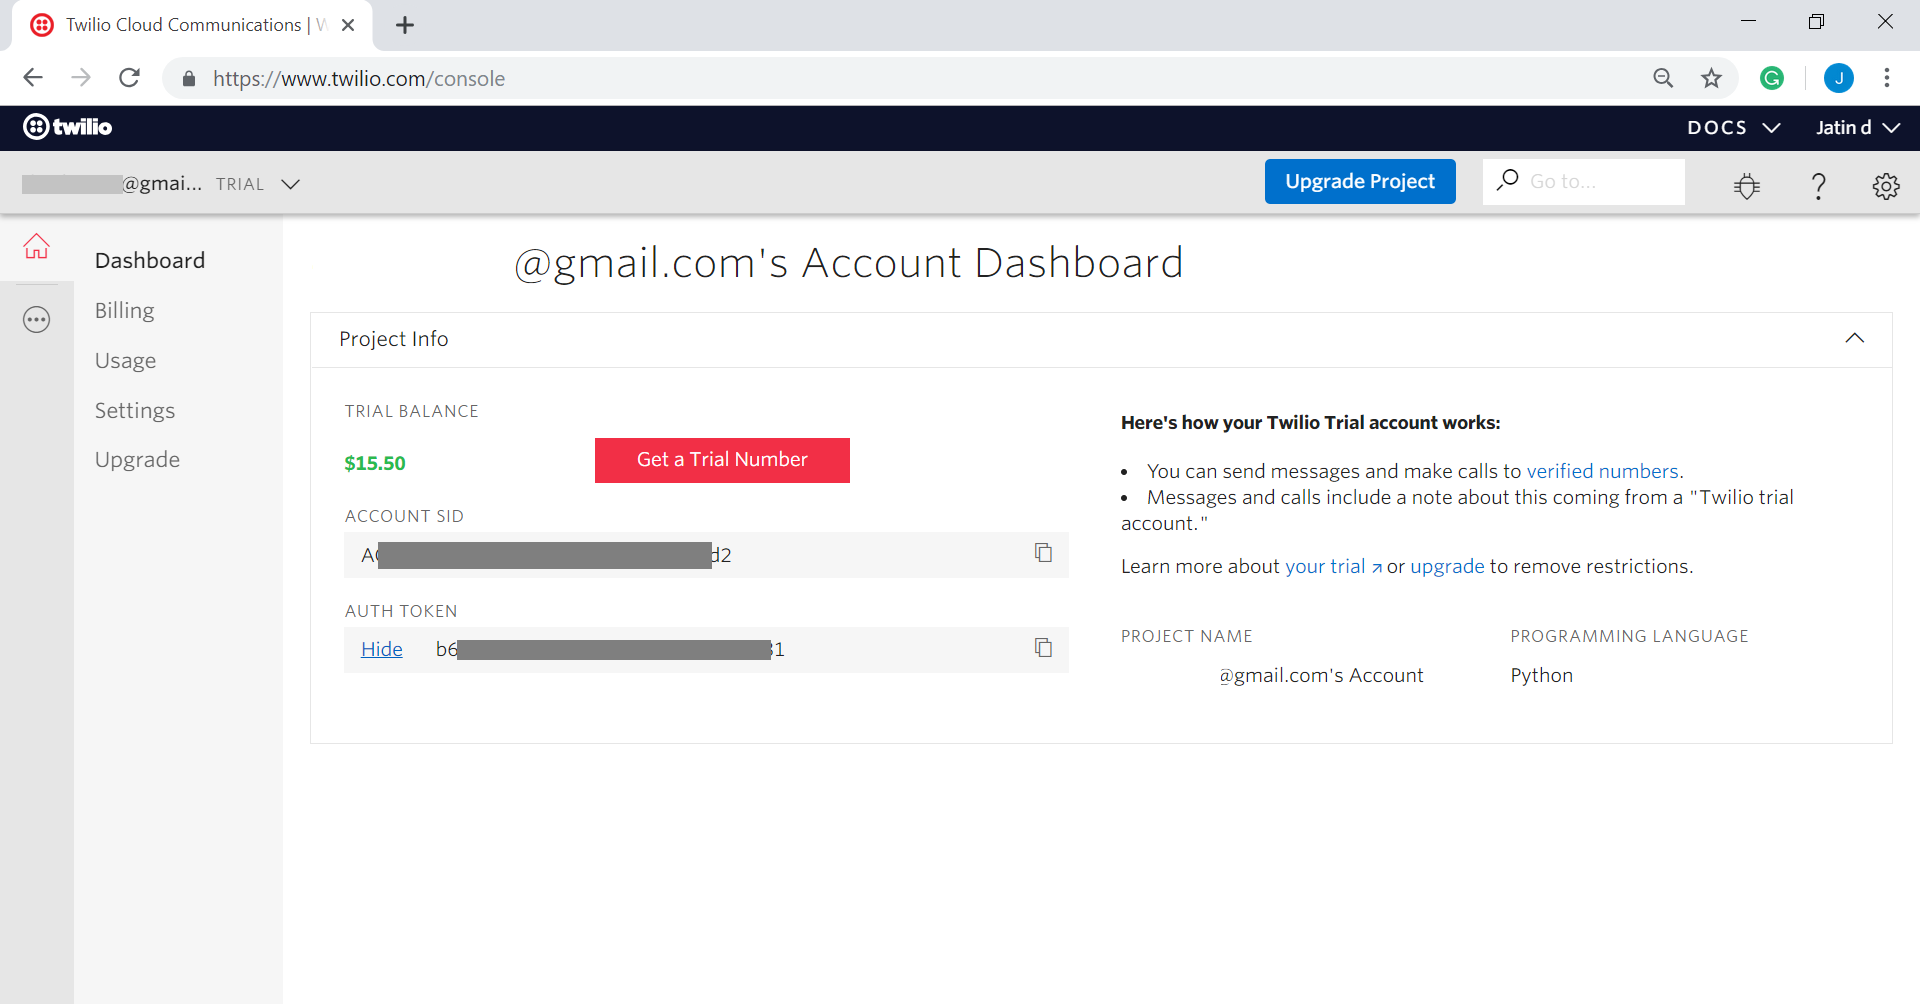Open the Jatin d user menu

(x=1858, y=128)
